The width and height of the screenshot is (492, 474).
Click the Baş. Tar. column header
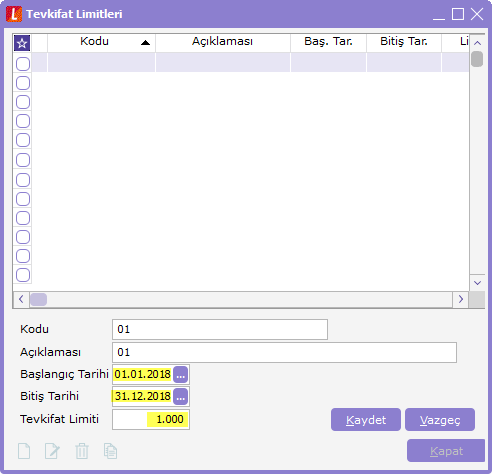328,42
